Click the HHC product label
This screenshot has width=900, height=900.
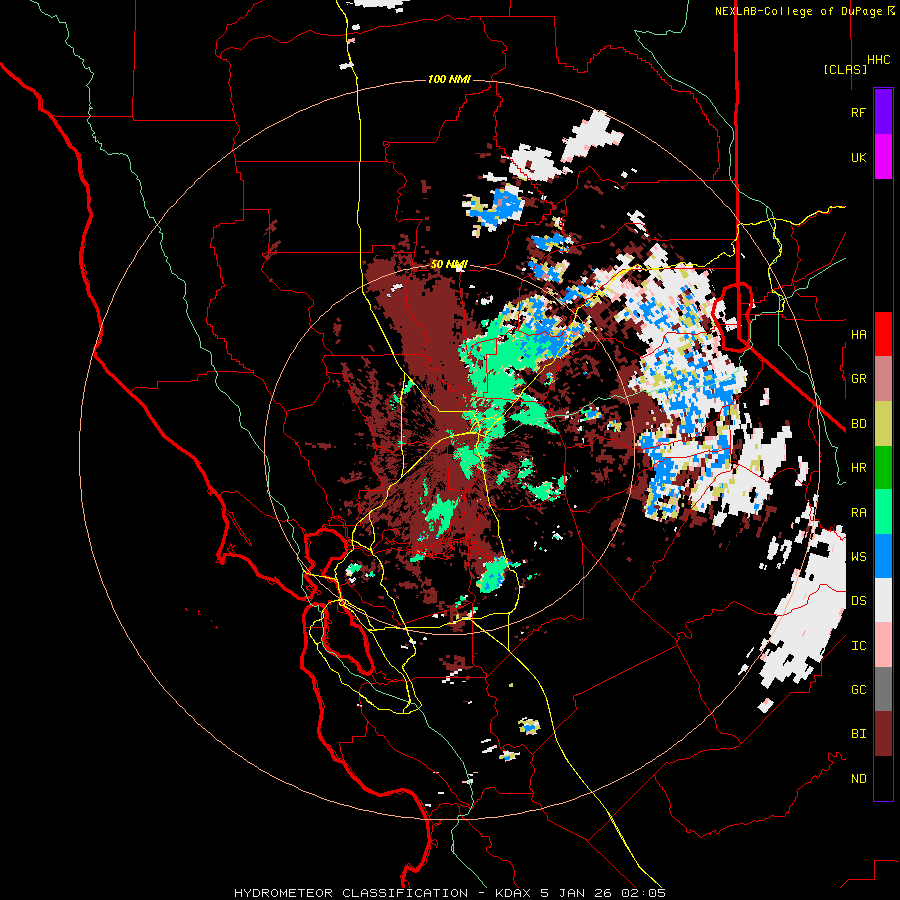879,60
